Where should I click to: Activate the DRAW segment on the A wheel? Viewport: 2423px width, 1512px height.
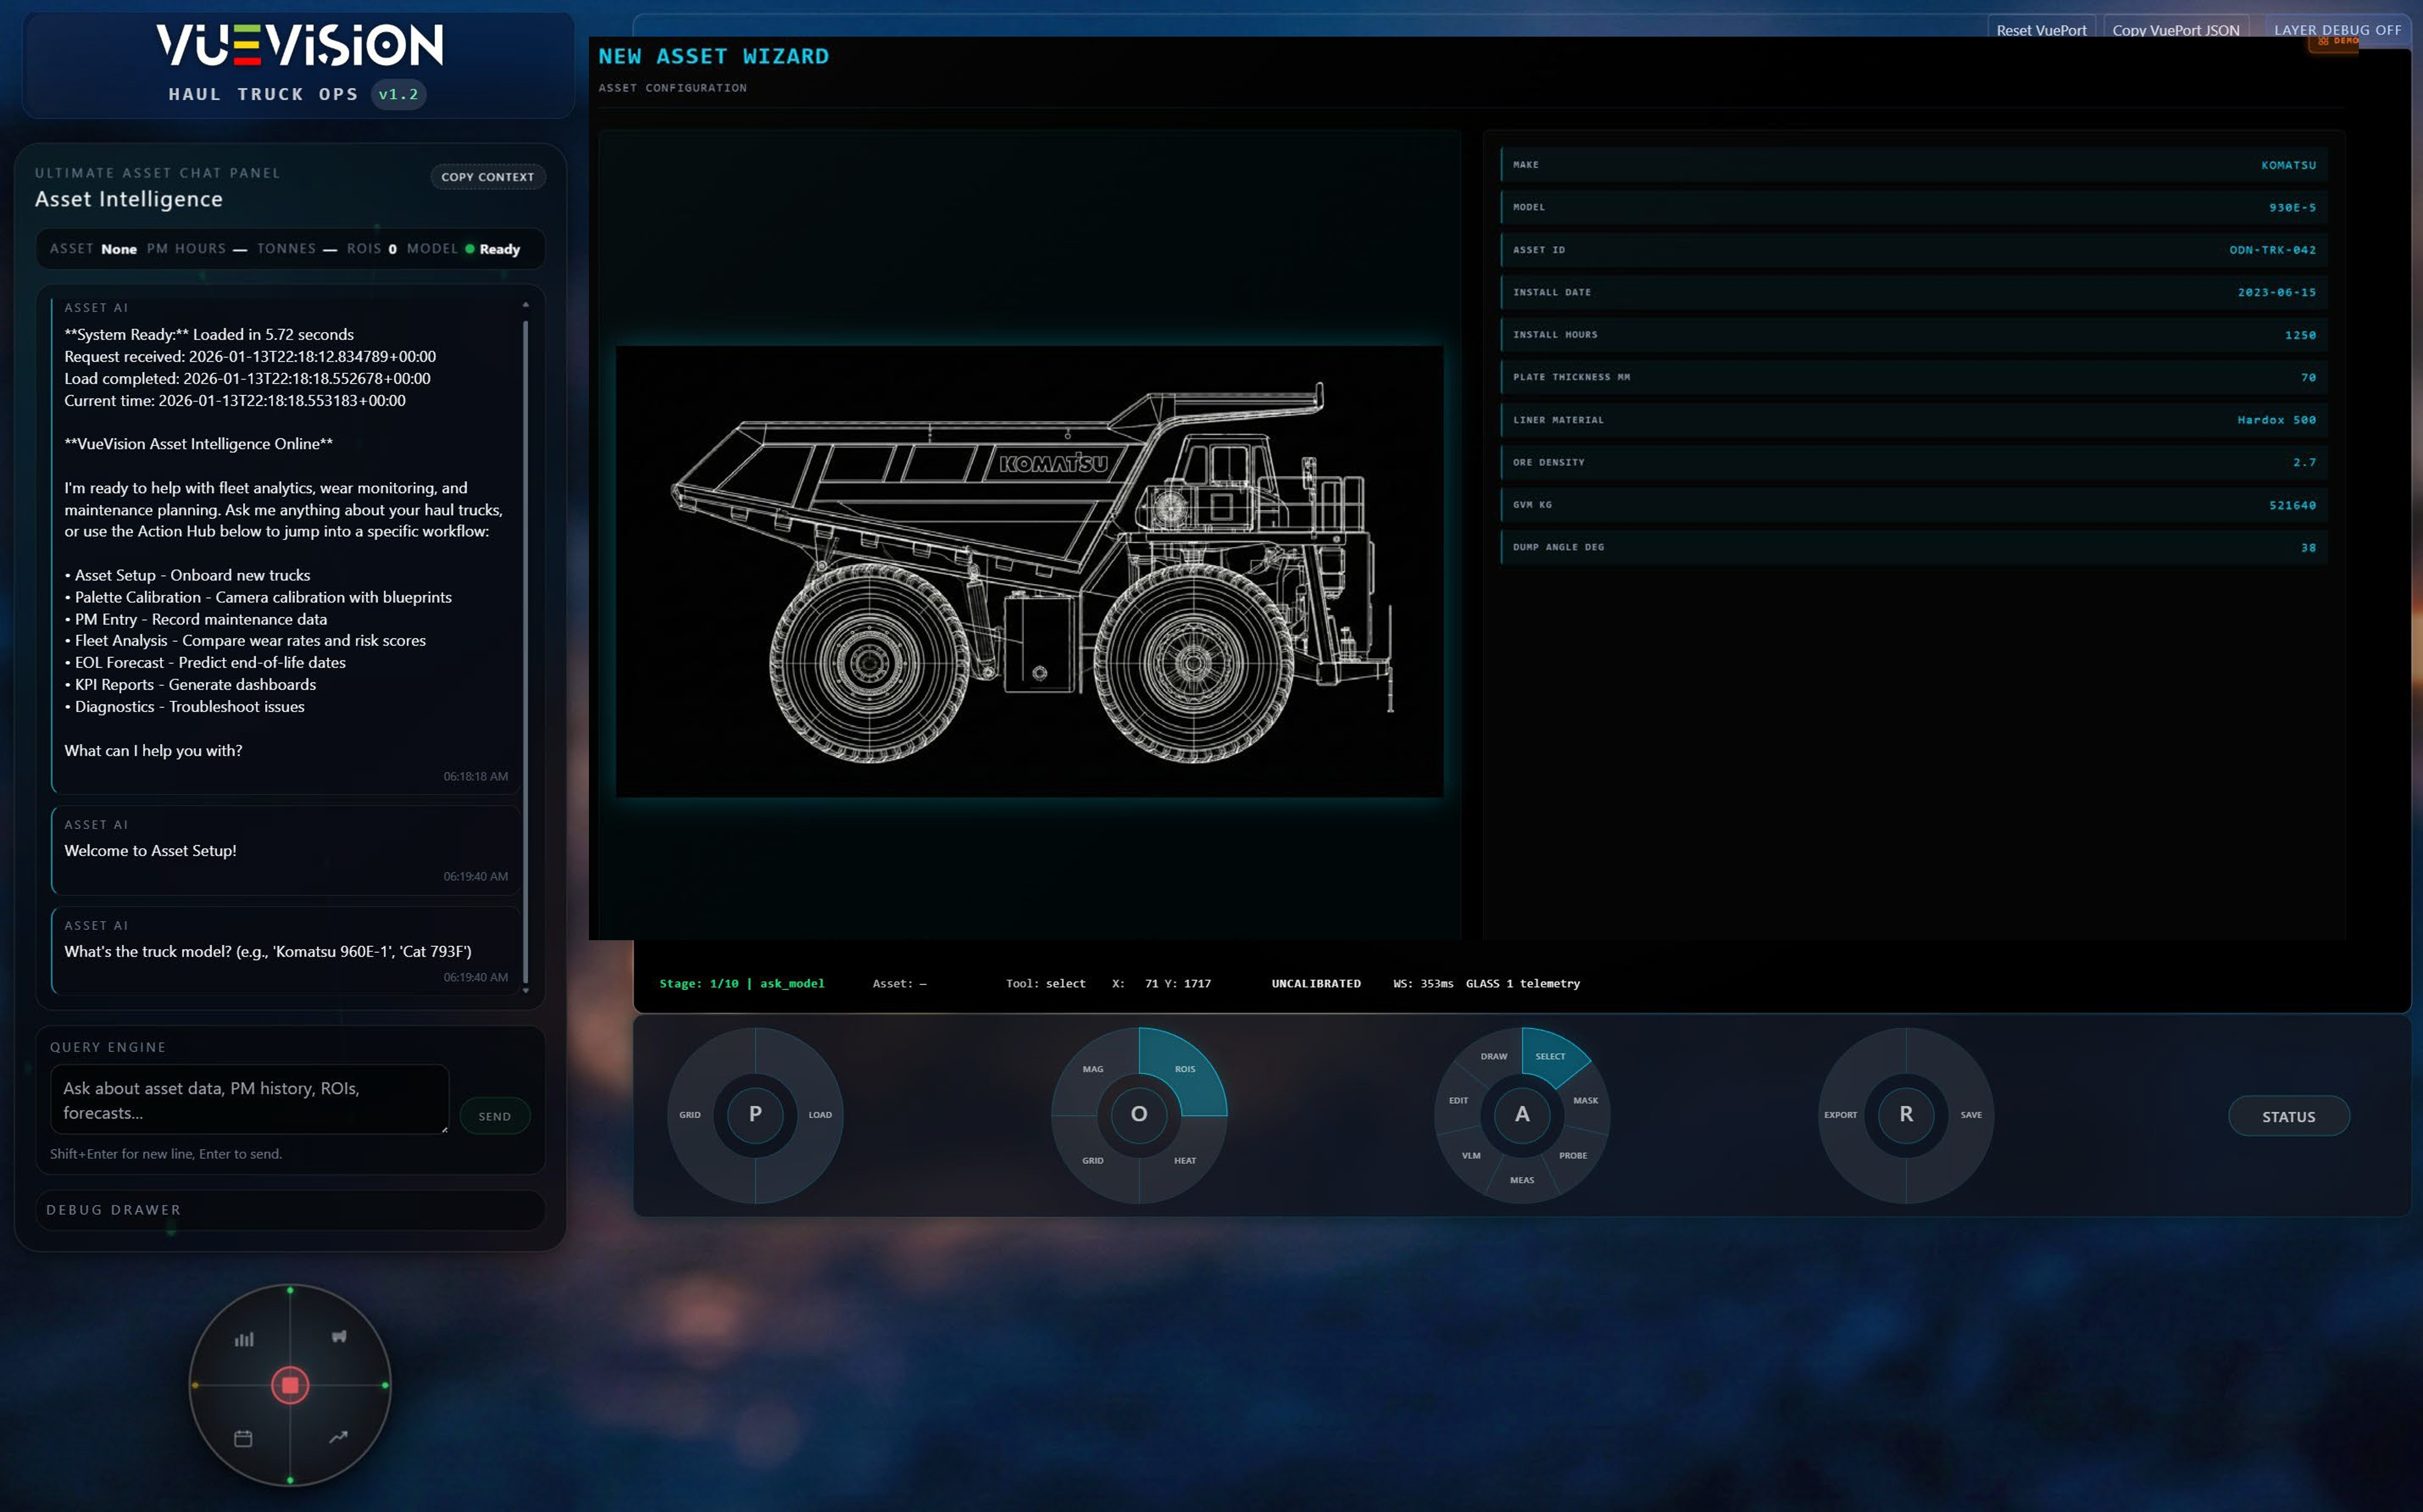pos(1493,1055)
